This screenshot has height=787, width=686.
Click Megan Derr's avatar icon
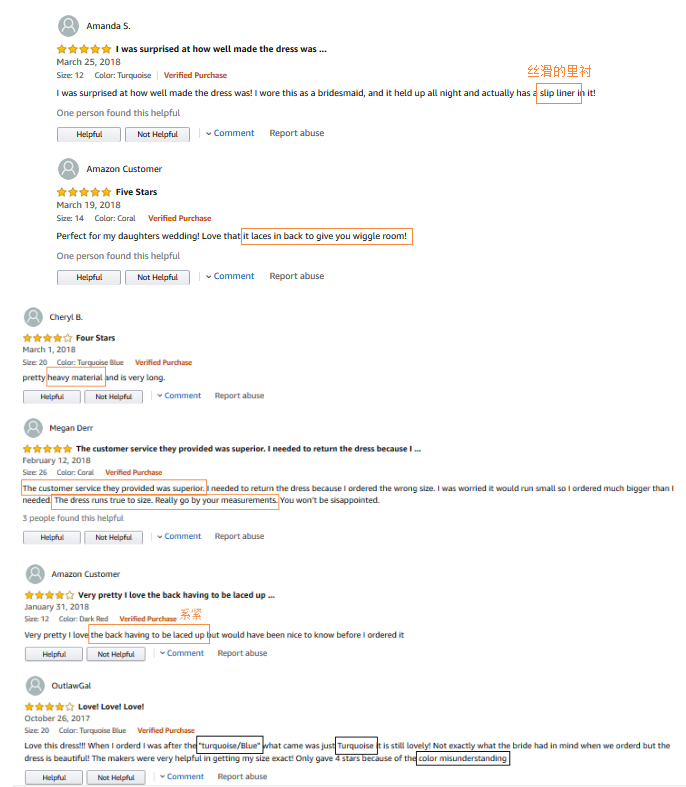pyautogui.click(x=34, y=428)
